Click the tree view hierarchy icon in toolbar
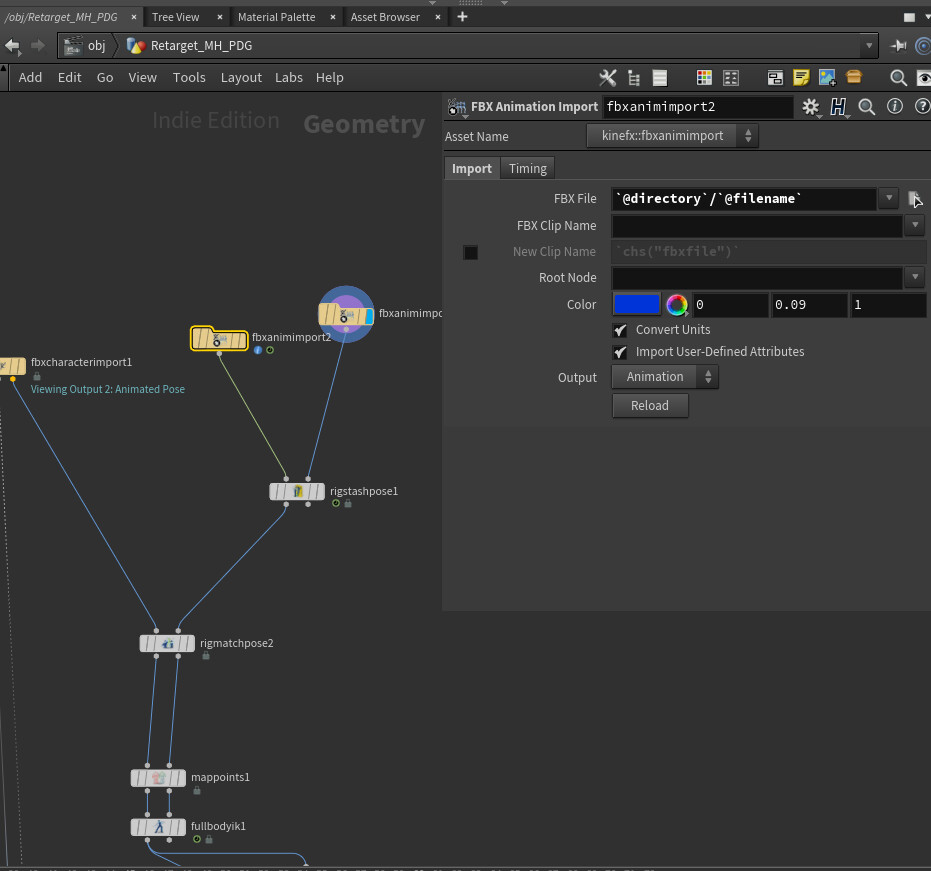This screenshot has height=871, width=931. point(634,77)
